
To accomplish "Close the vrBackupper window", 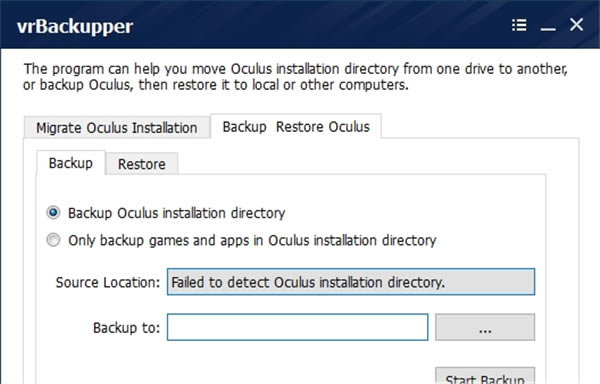I will pyautogui.click(x=576, y=25).
